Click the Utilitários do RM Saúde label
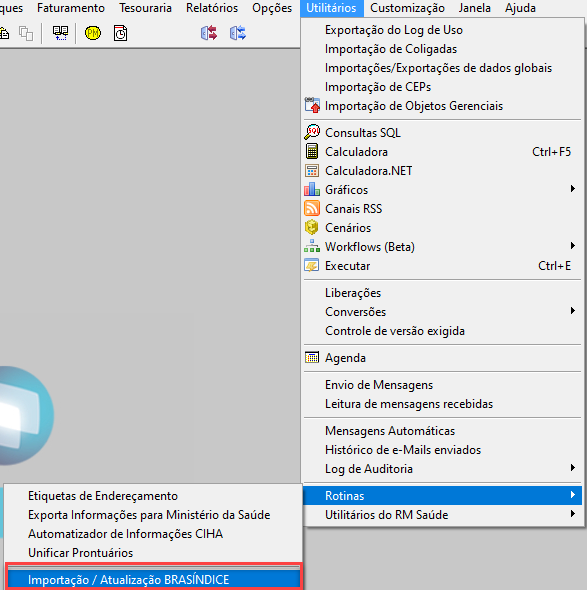587x590 pixels. click(386, 515)
